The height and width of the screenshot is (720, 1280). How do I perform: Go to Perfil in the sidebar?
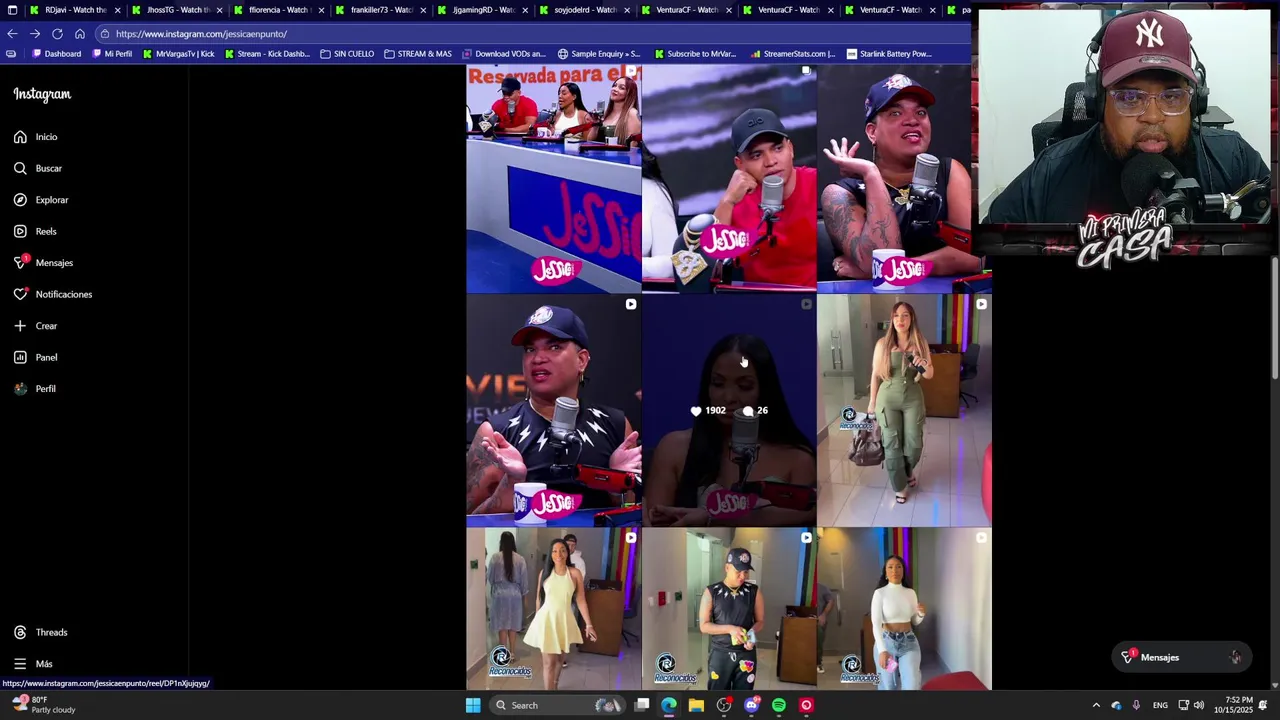click(x=34, y=389)
